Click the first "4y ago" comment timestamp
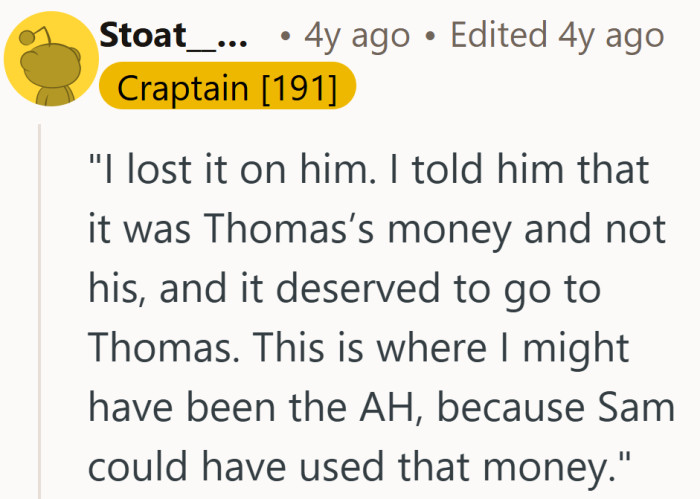The image size is (700, 499). click(x=357, y=35)
